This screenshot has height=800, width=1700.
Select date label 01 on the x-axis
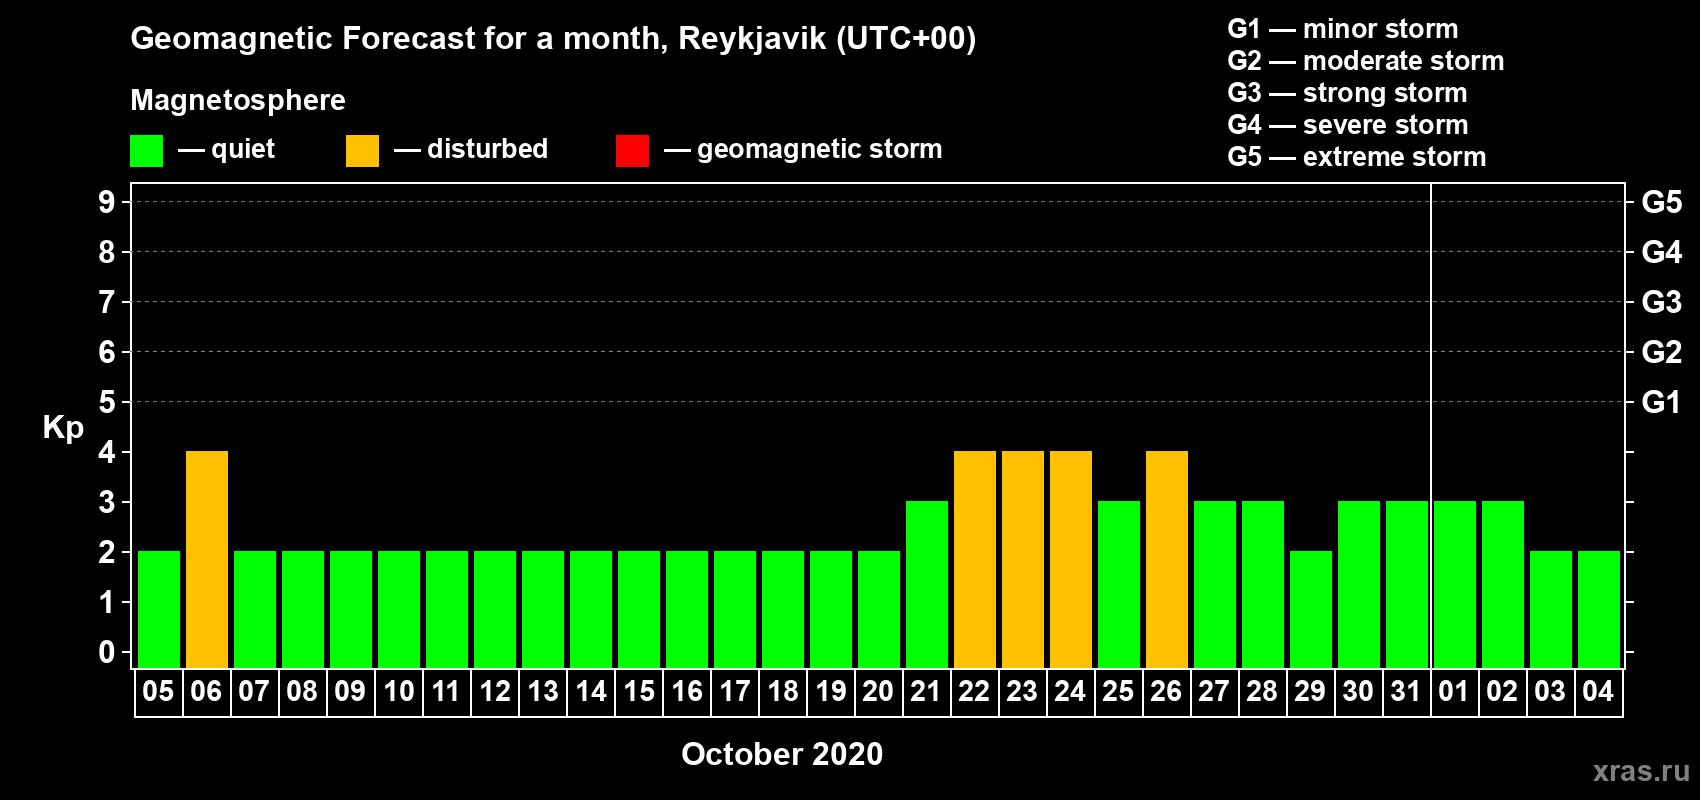click(x=1454, y=692)
